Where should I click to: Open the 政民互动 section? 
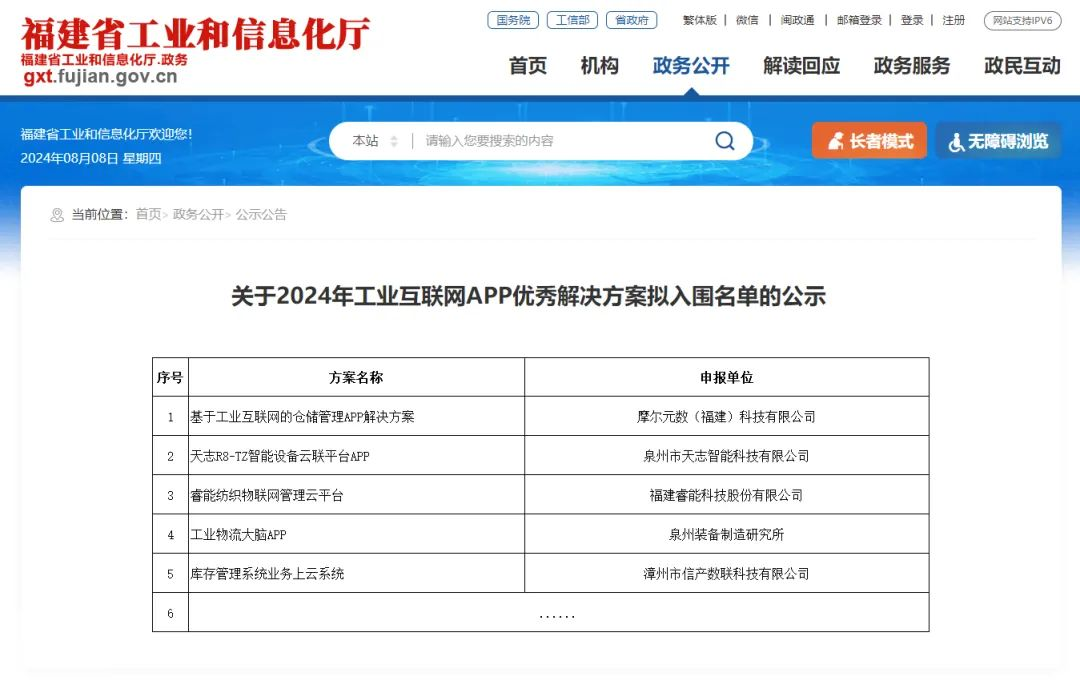(1021, 67)
